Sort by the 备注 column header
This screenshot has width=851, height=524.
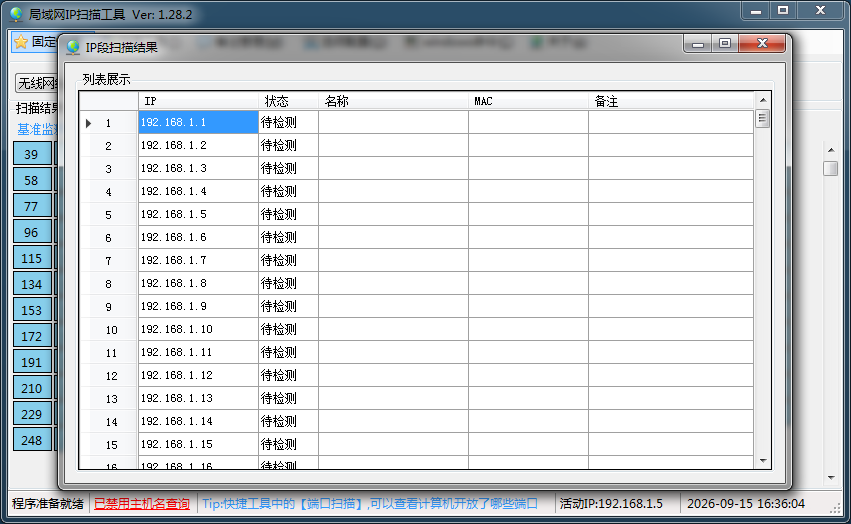coord(671,101)
